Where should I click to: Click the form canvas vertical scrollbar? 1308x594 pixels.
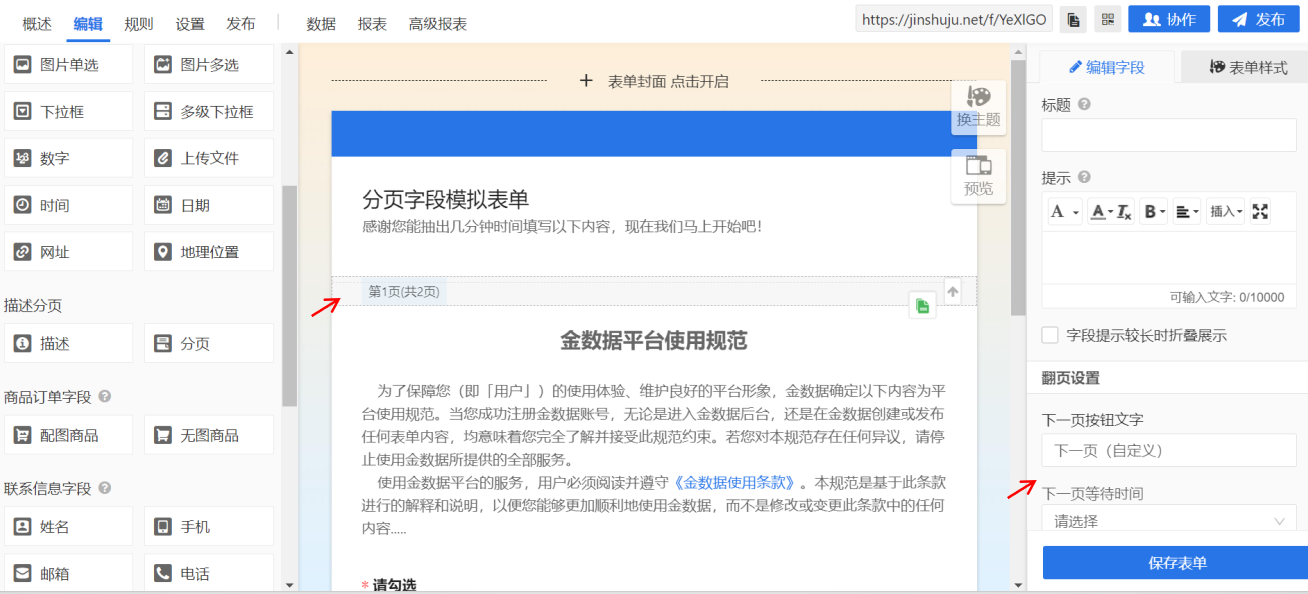click(1018, 187)
